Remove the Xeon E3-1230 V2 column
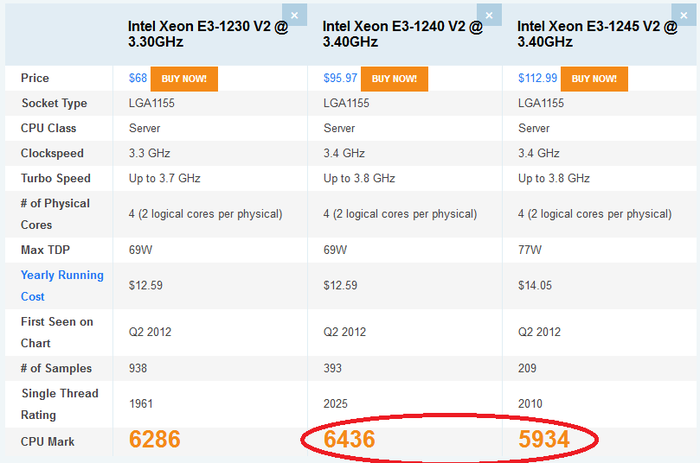 pos(295,16)
